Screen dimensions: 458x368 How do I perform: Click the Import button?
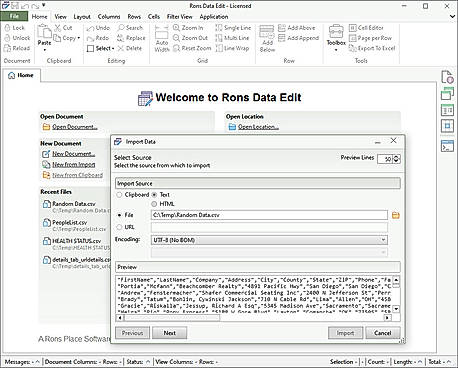pos(345,333)
